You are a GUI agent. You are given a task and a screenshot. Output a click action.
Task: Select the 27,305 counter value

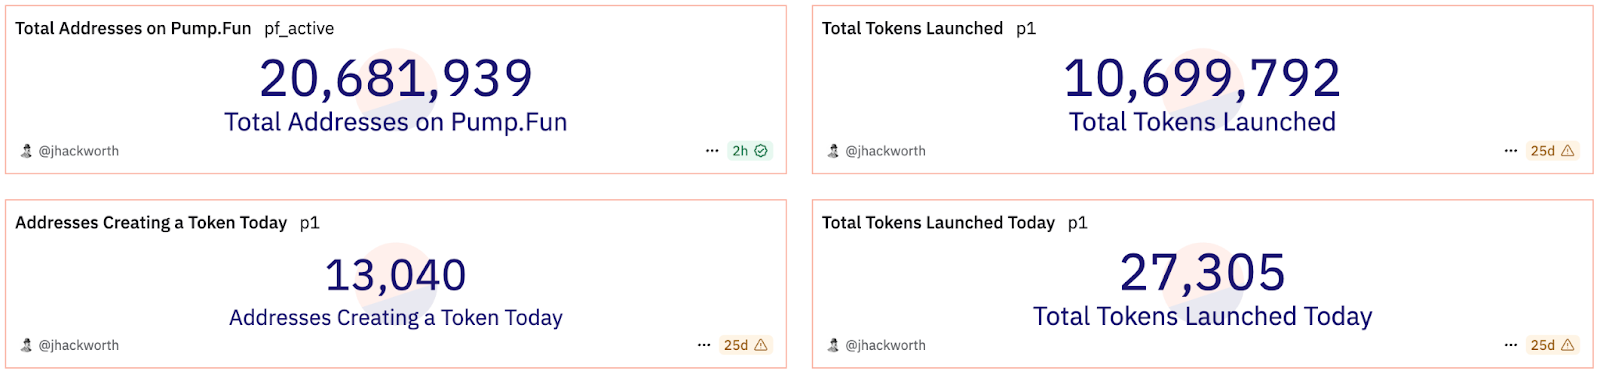point(1203,272)
